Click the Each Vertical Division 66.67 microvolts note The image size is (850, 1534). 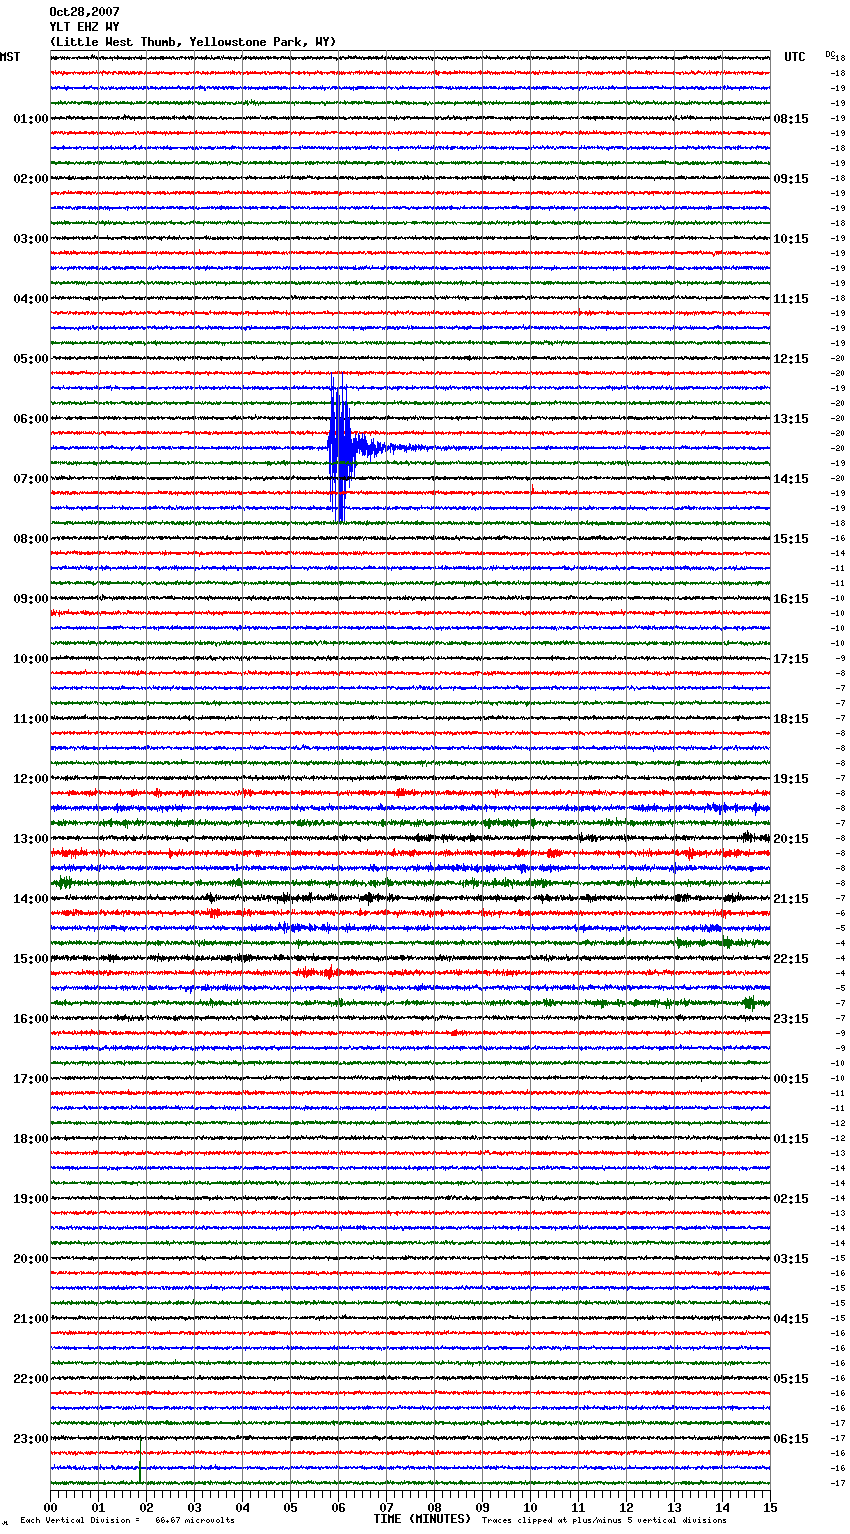point(127,1520)
